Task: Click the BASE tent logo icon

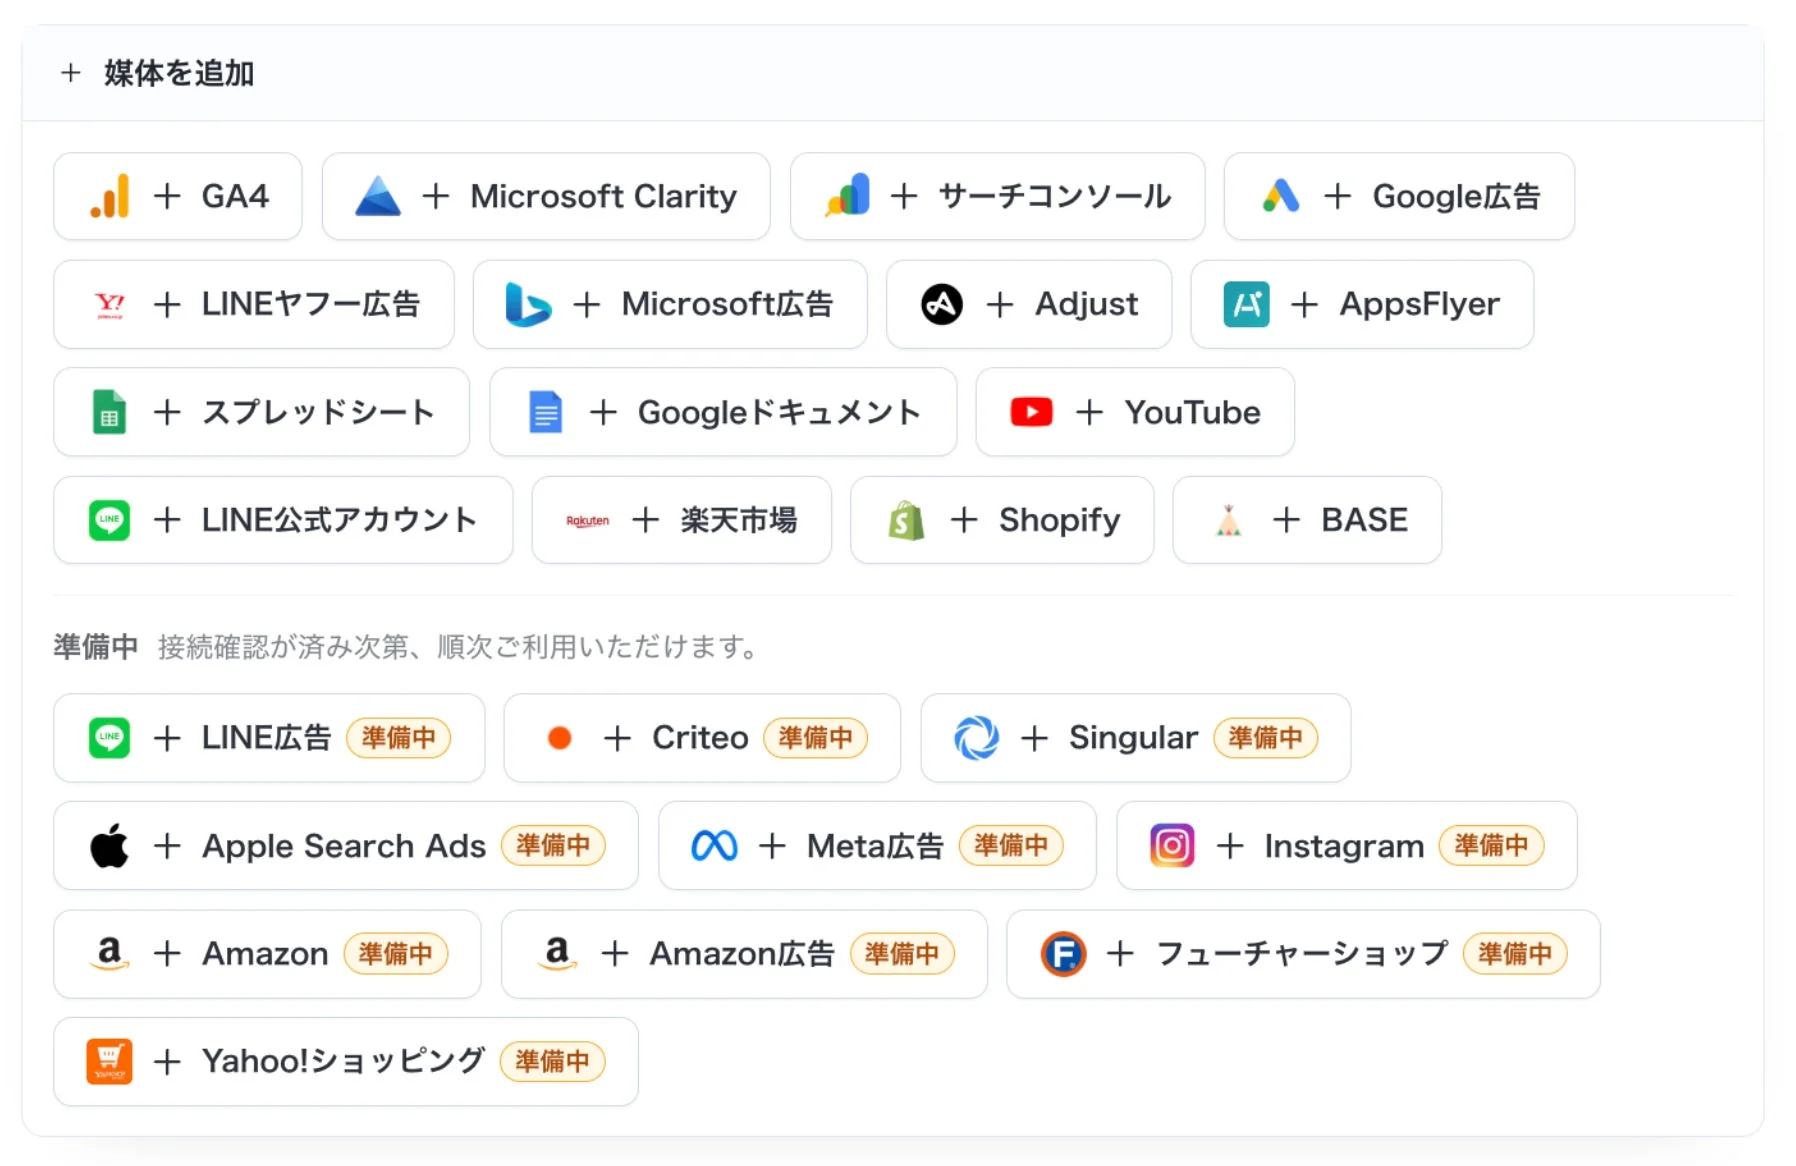Action: pos(1229,520)
